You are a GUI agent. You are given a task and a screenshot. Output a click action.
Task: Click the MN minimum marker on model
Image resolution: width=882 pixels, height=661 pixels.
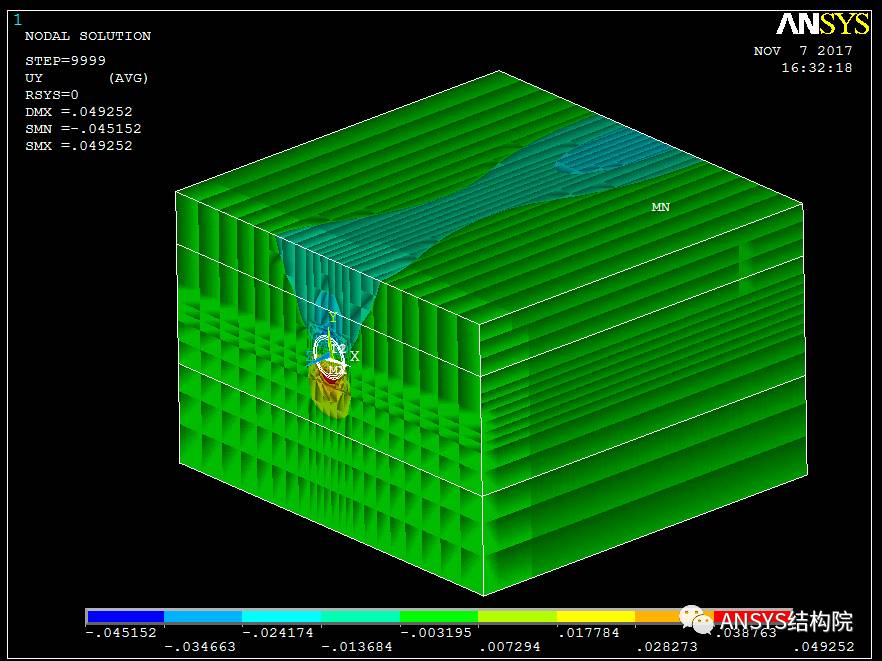pyautogui.click(x=660, y=207)
